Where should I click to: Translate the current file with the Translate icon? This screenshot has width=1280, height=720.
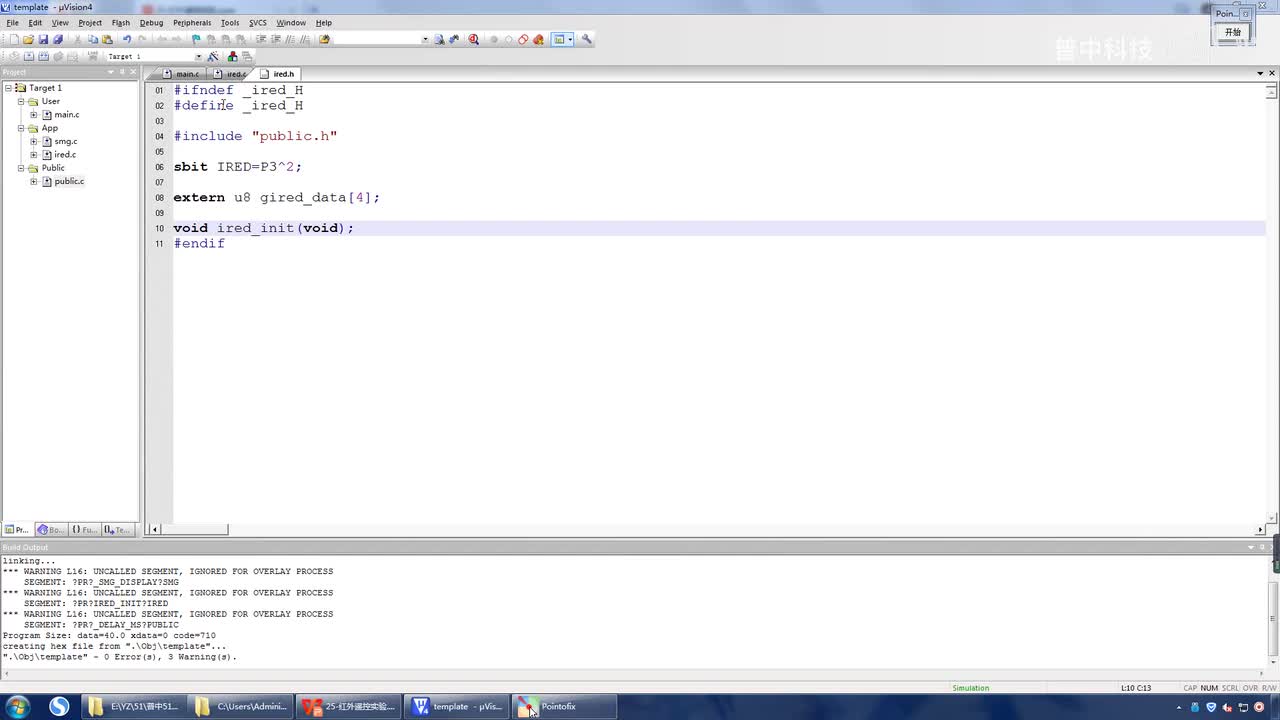14,56
